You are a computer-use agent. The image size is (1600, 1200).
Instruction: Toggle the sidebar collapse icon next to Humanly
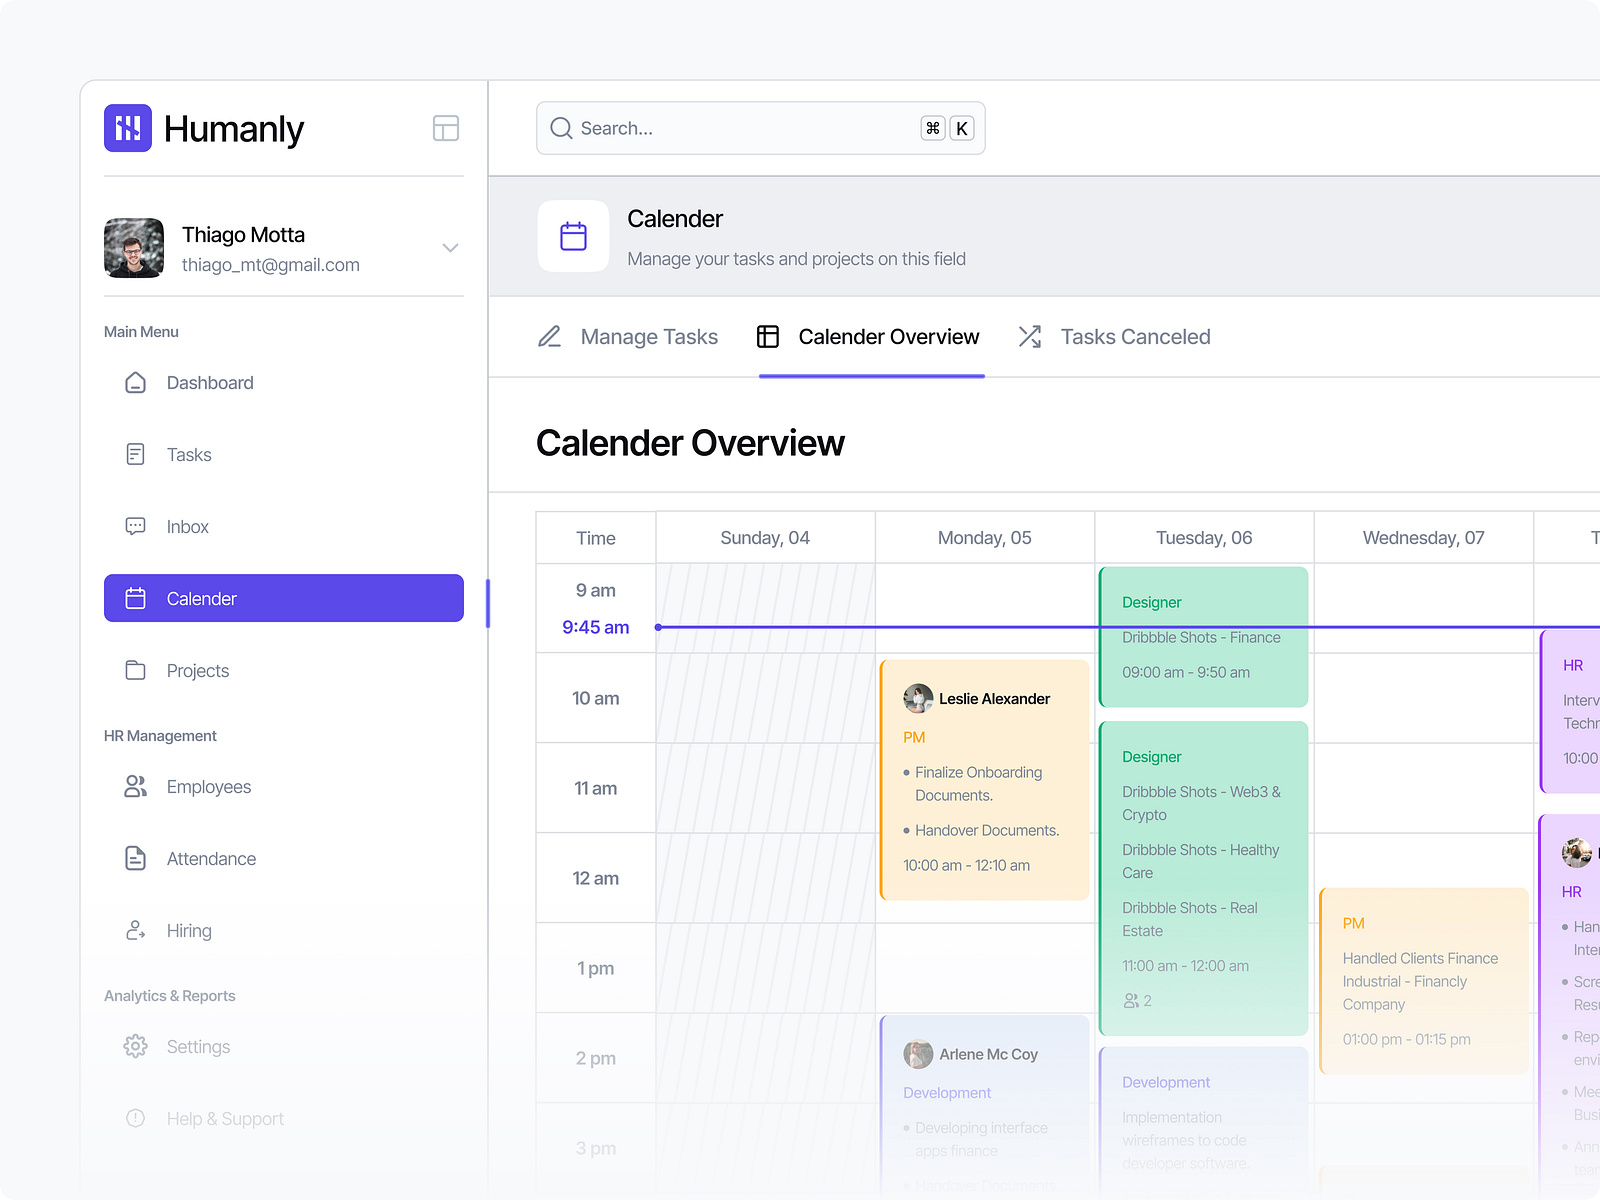pos(446,128)
